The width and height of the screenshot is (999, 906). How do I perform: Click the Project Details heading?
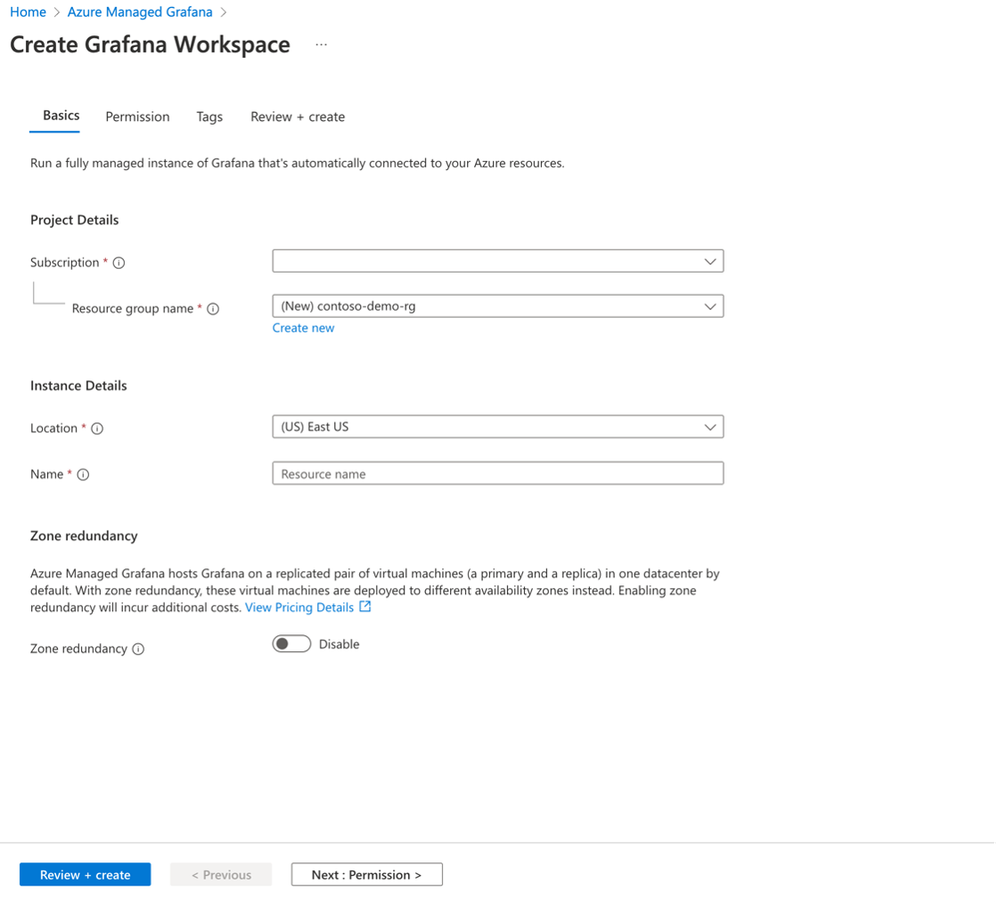75,220
